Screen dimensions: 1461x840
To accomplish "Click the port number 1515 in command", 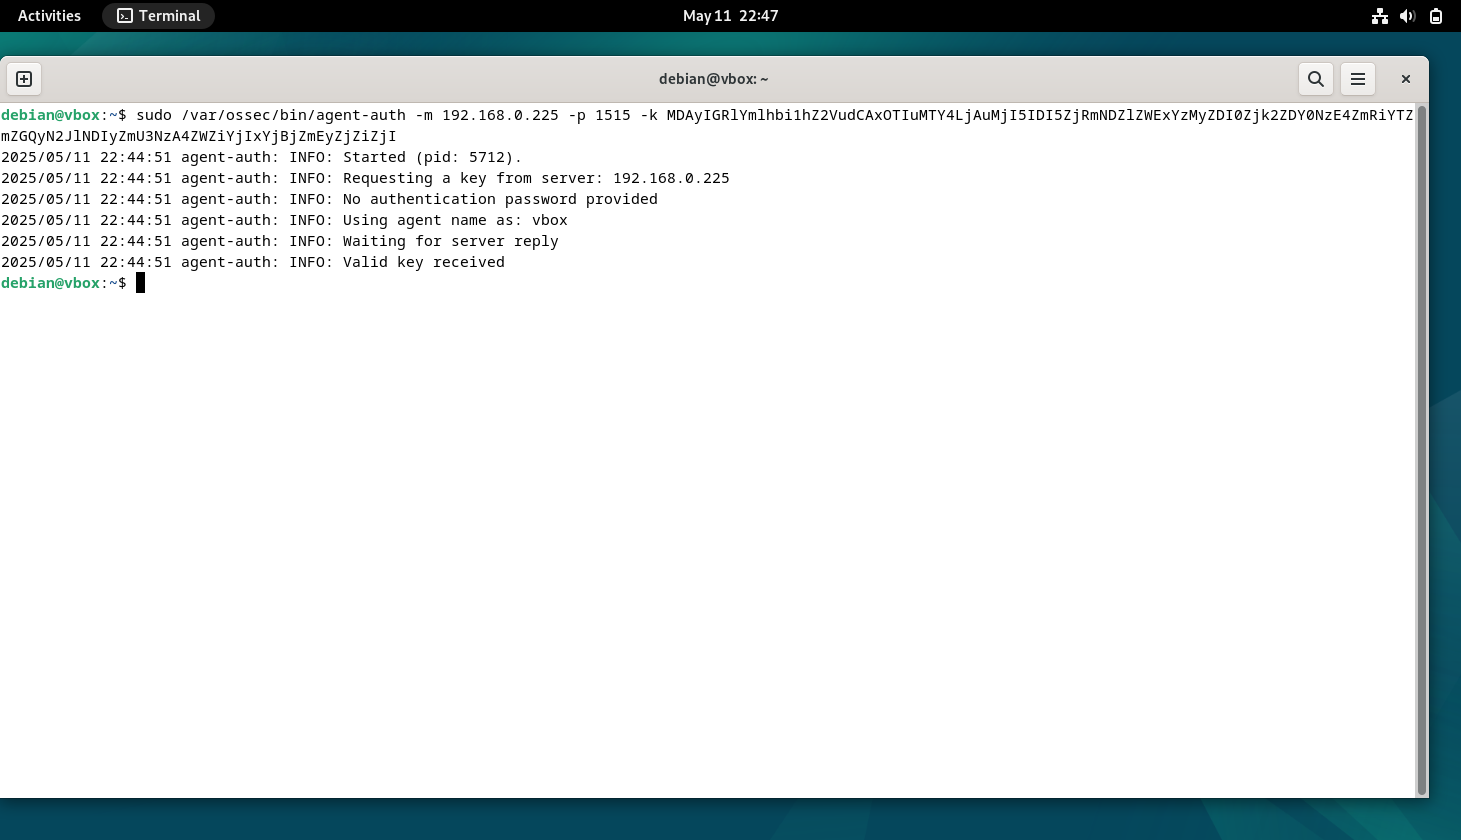I will (613, 115).
